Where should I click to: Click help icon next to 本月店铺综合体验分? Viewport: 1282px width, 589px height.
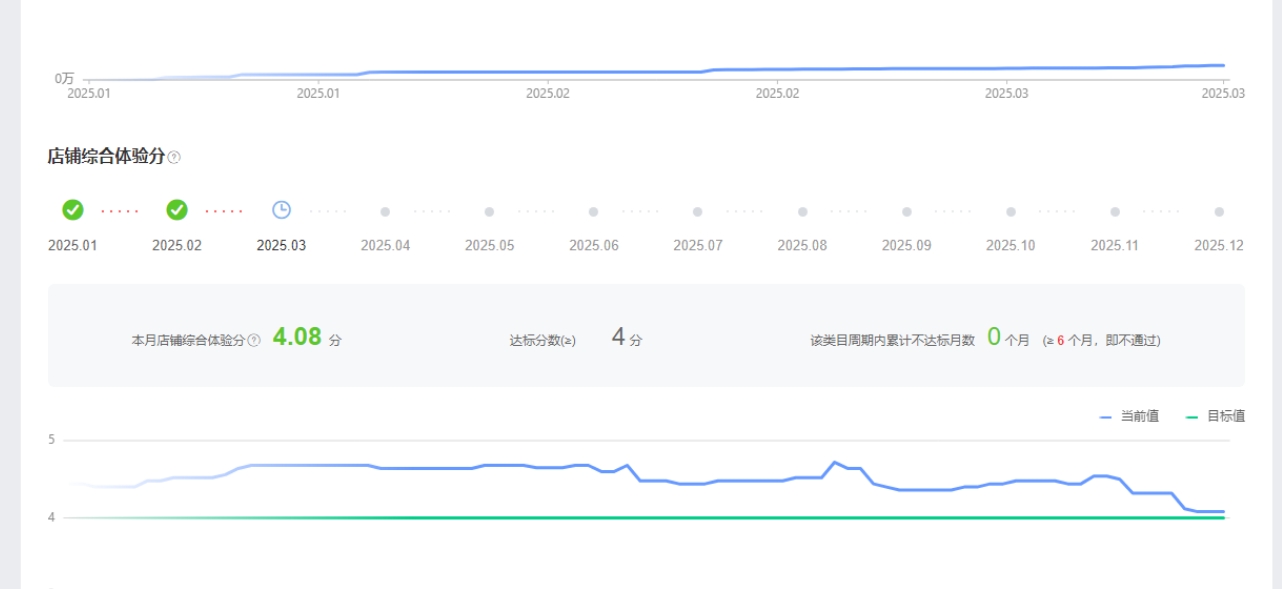254,340
